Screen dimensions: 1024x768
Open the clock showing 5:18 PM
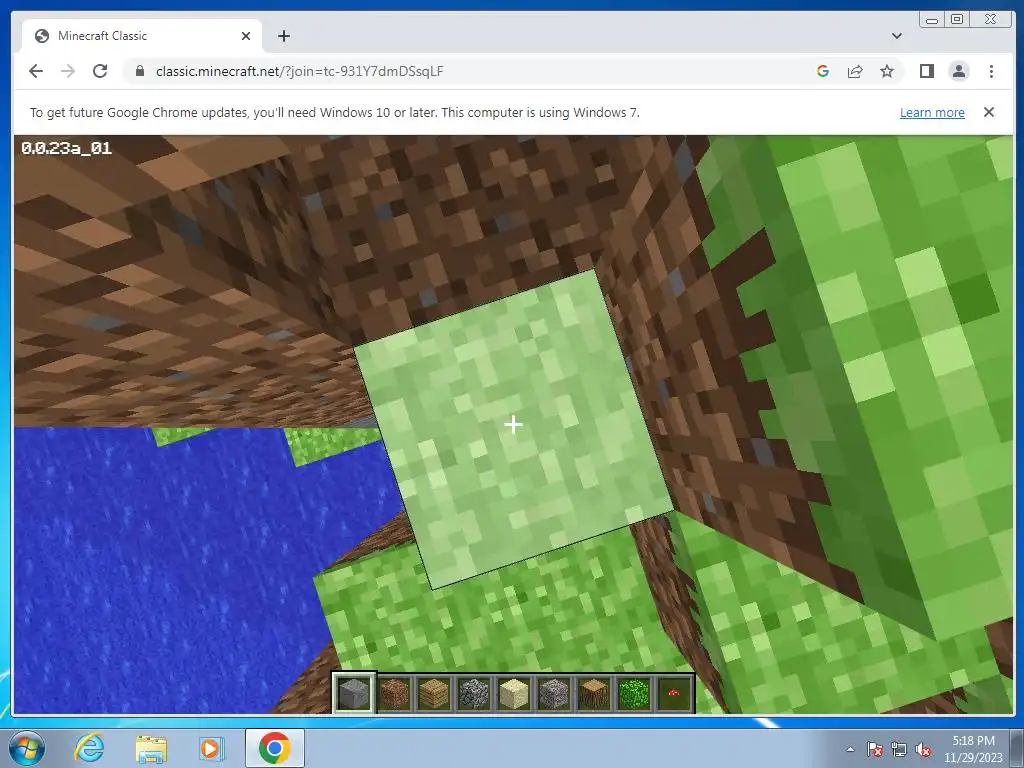click(x=973, y=749)
